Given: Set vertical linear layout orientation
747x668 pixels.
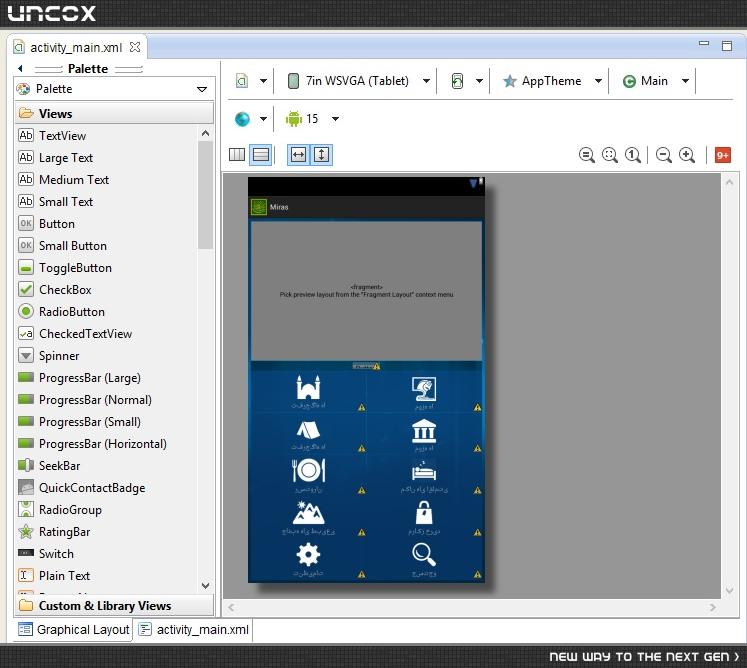Looking at the screenshot, I should (261, 155).
